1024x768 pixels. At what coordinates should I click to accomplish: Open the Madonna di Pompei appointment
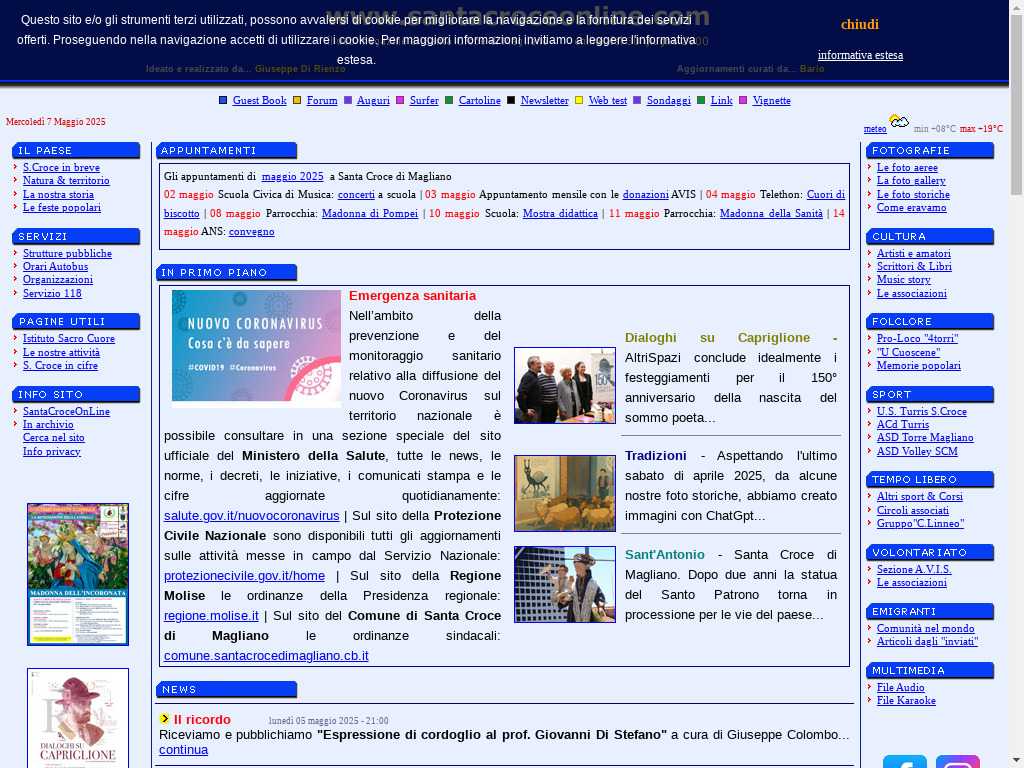[x=370, y=214]
